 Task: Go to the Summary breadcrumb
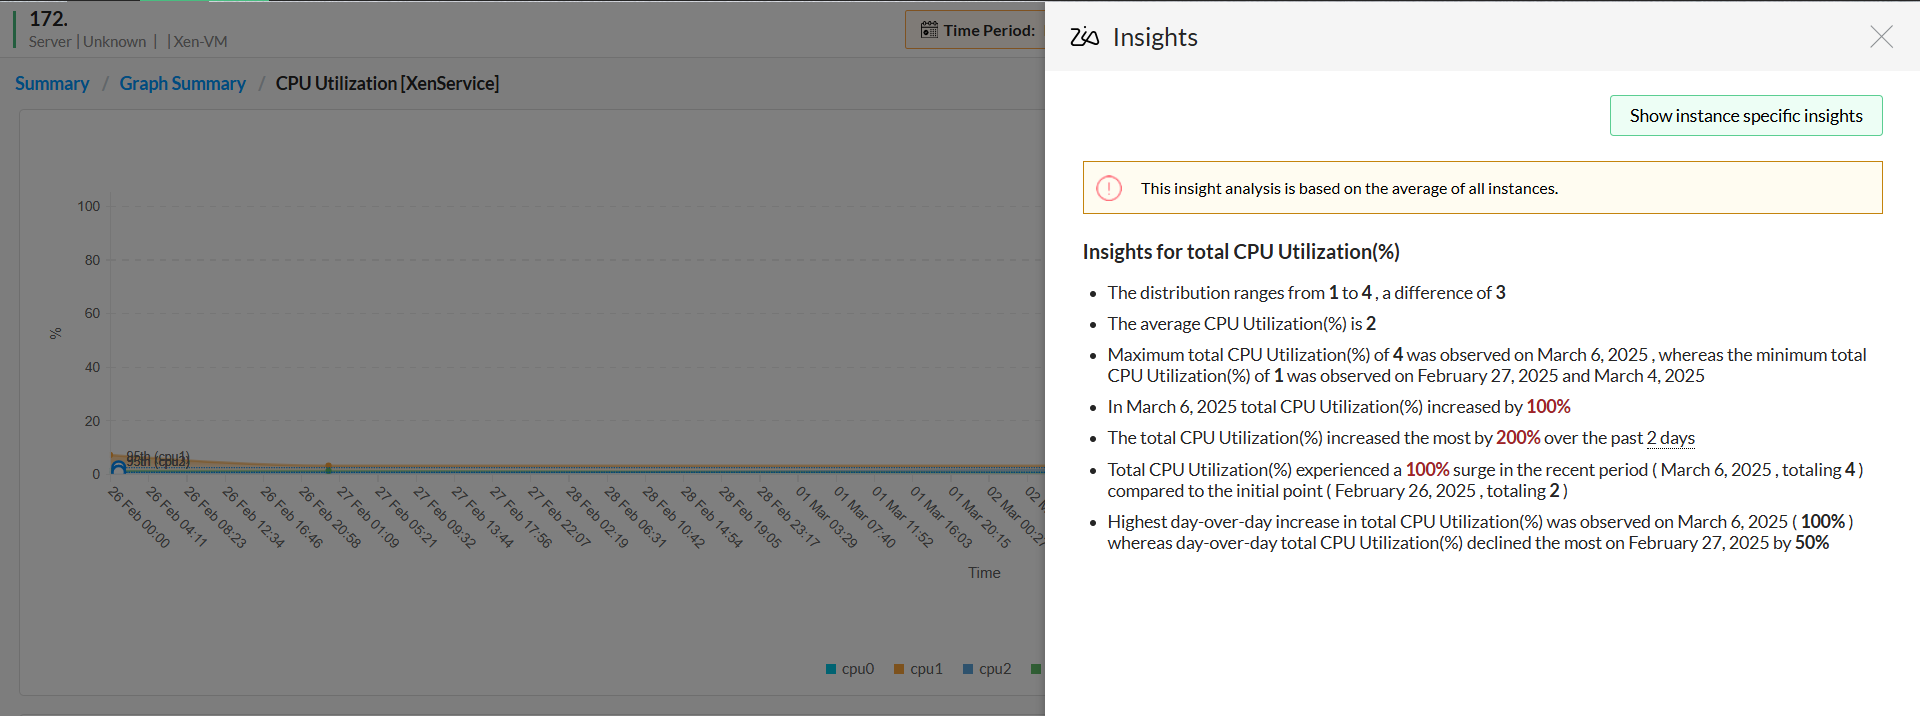pyautogui.click(x=52, y=84)
